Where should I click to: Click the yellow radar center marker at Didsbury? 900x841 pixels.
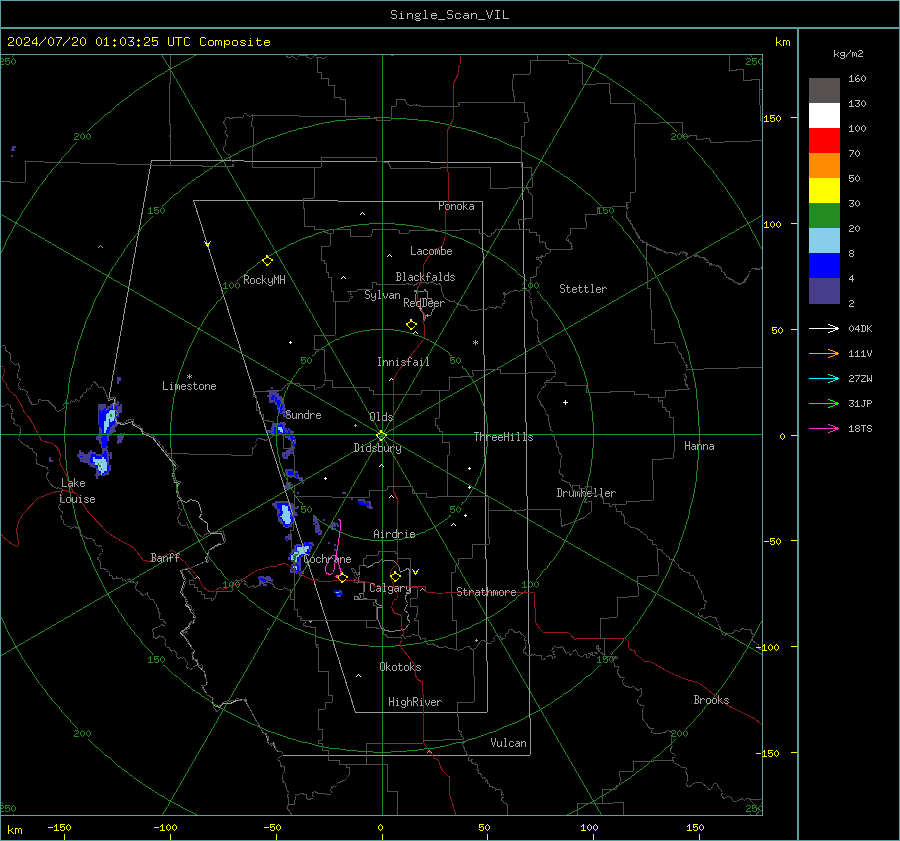[x=381, y=436]
